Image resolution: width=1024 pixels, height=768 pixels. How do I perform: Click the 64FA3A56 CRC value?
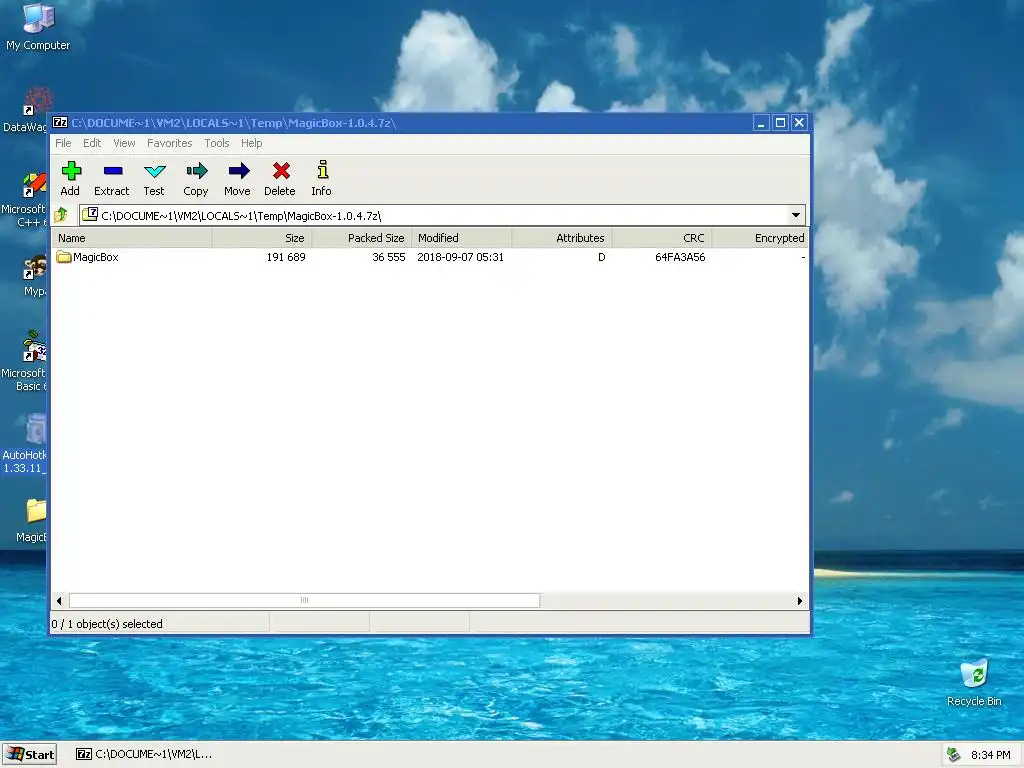[680, 257]
